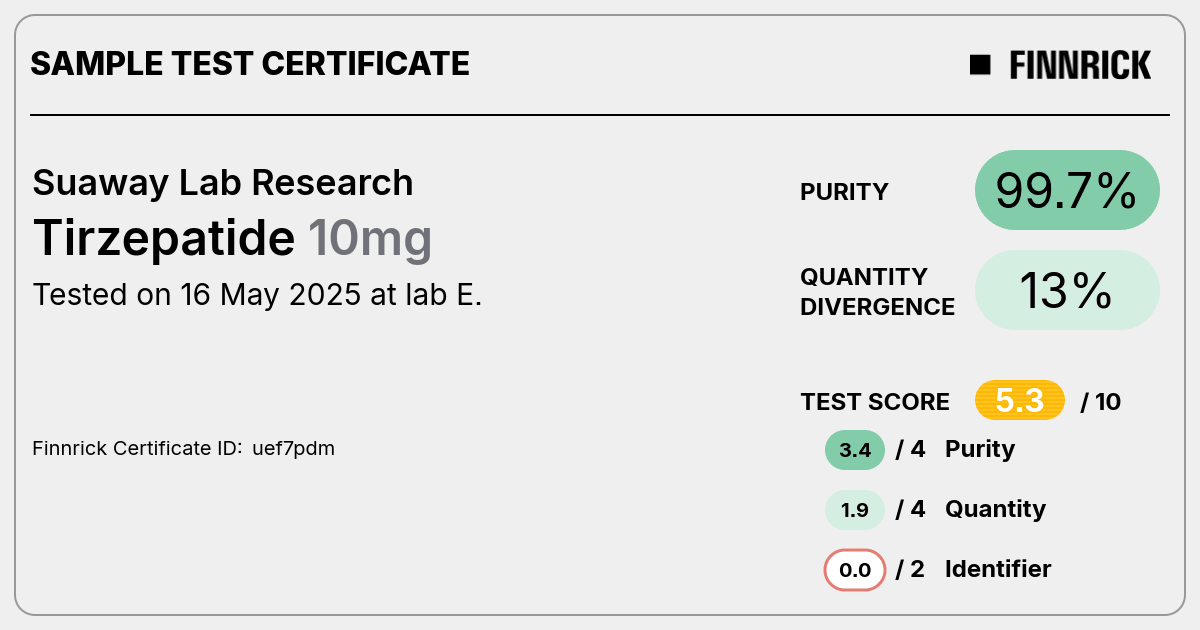Click the Suaway Lab Research vendor name
Screen dimensions: 1200x630
223,182
